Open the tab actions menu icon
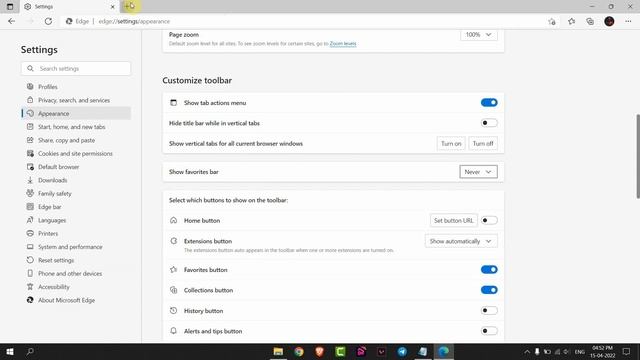Screen dimensions: 640x360 click(10, 7)
